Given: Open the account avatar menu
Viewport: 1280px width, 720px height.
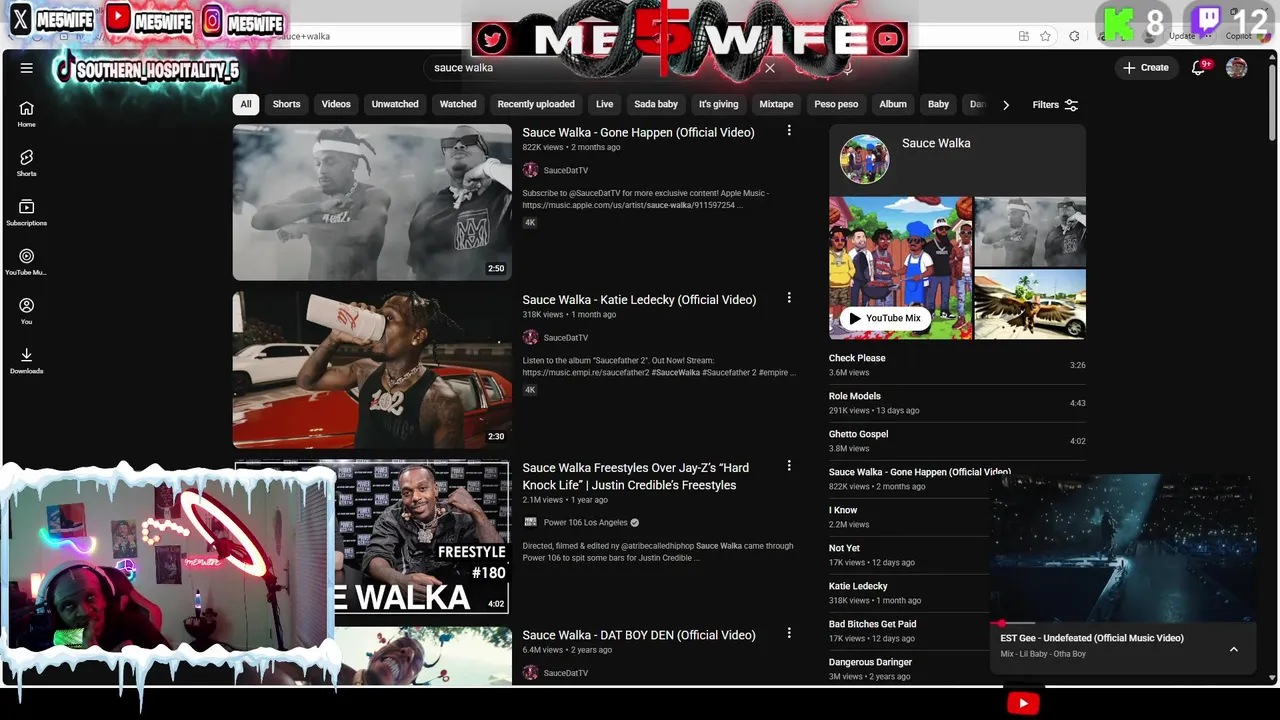Looking at the screenshot, I should tap(1237, 68).
